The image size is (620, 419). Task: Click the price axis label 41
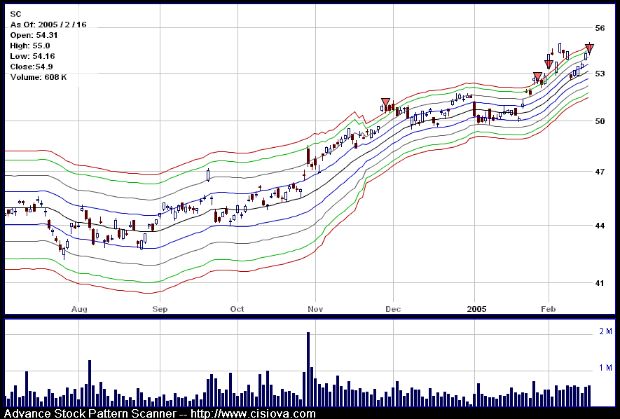coord(600,283)
